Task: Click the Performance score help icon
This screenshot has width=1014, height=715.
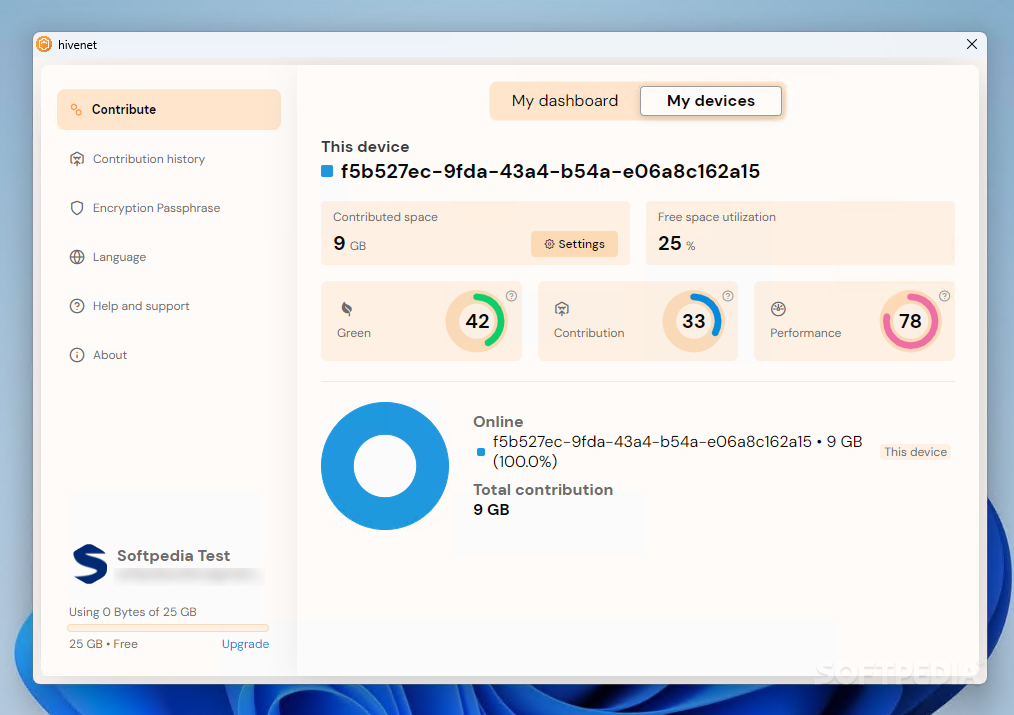Action: tap(945, 296)
